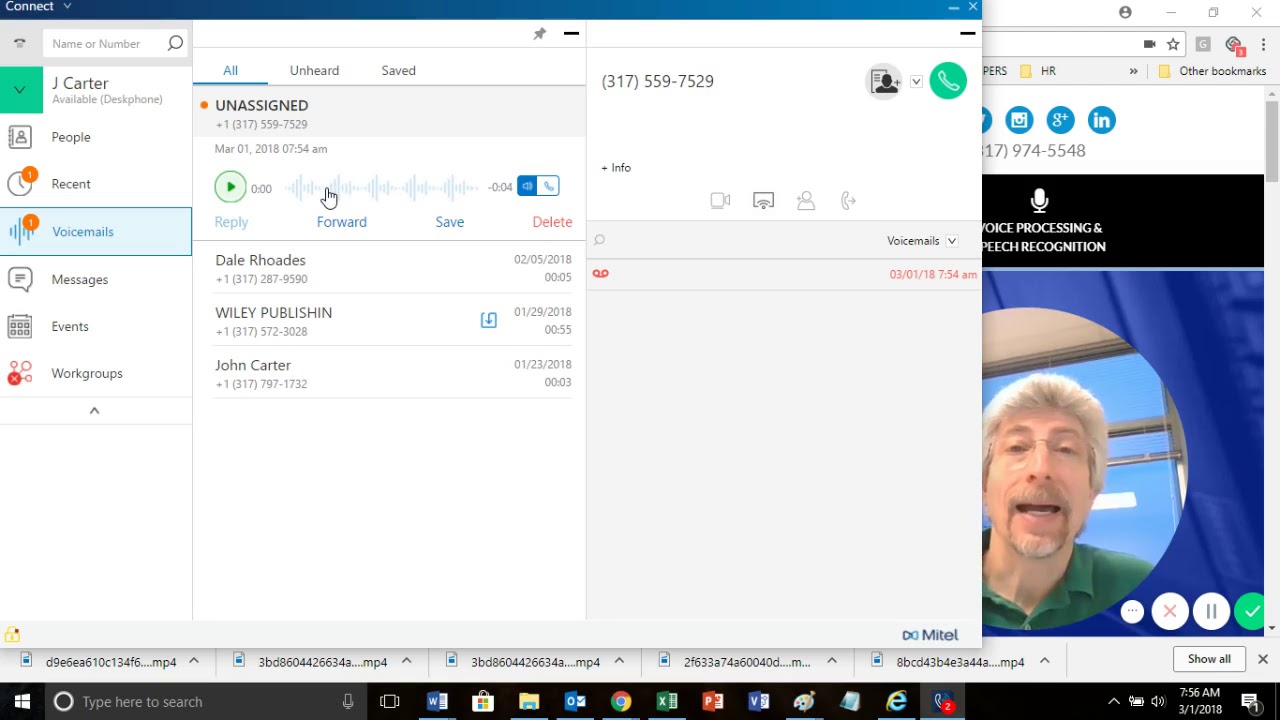The height and width of the screenshot is (720, 1280).
Task: Pin the voicemails panel
Action: pos(539,34)
